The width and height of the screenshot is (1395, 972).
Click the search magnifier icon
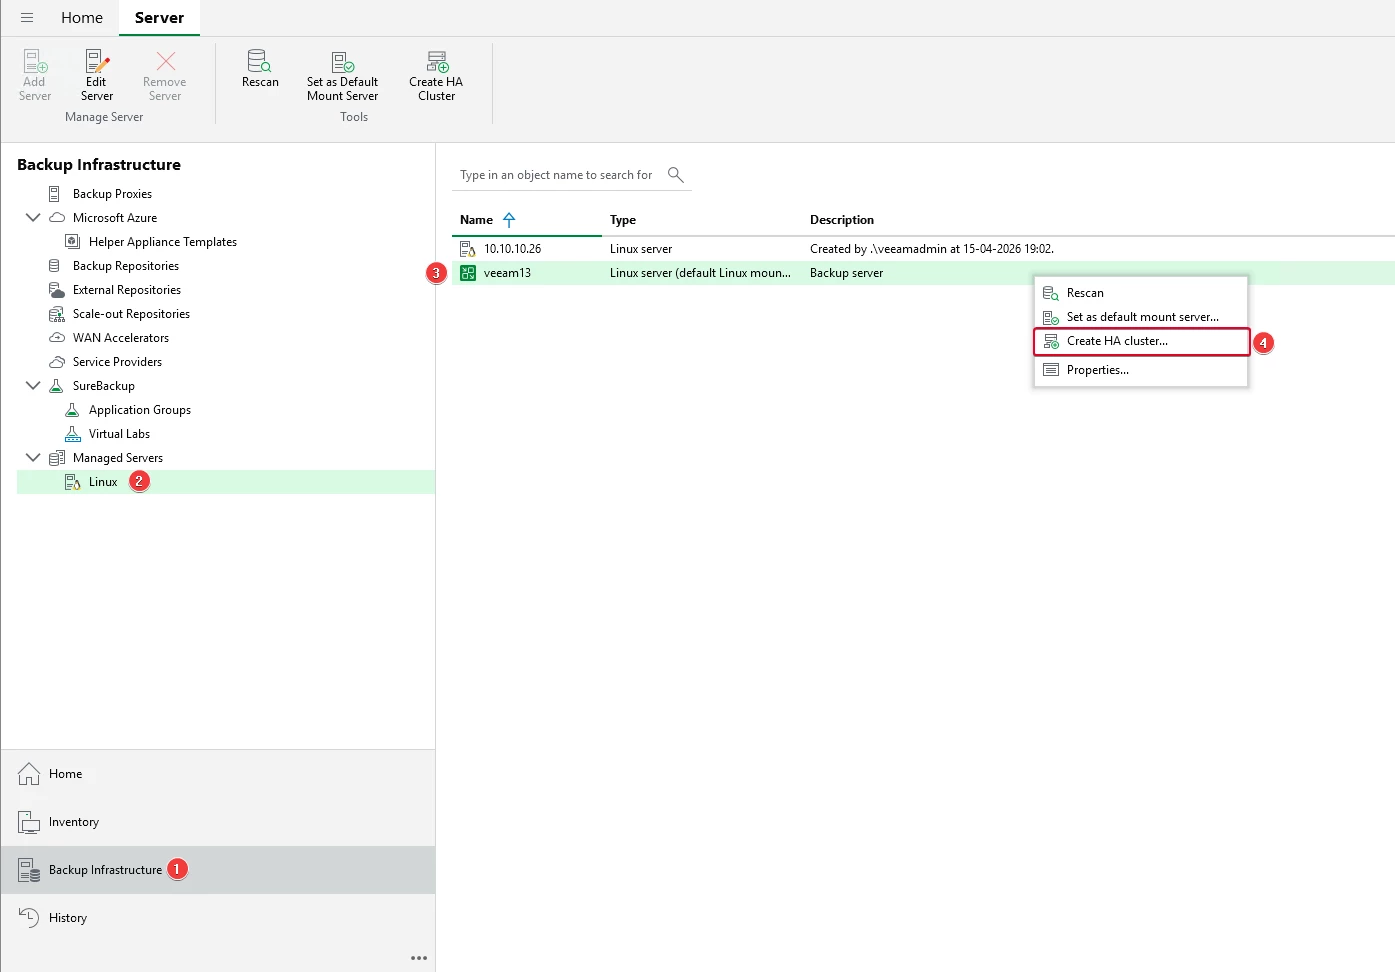[676, 175]
